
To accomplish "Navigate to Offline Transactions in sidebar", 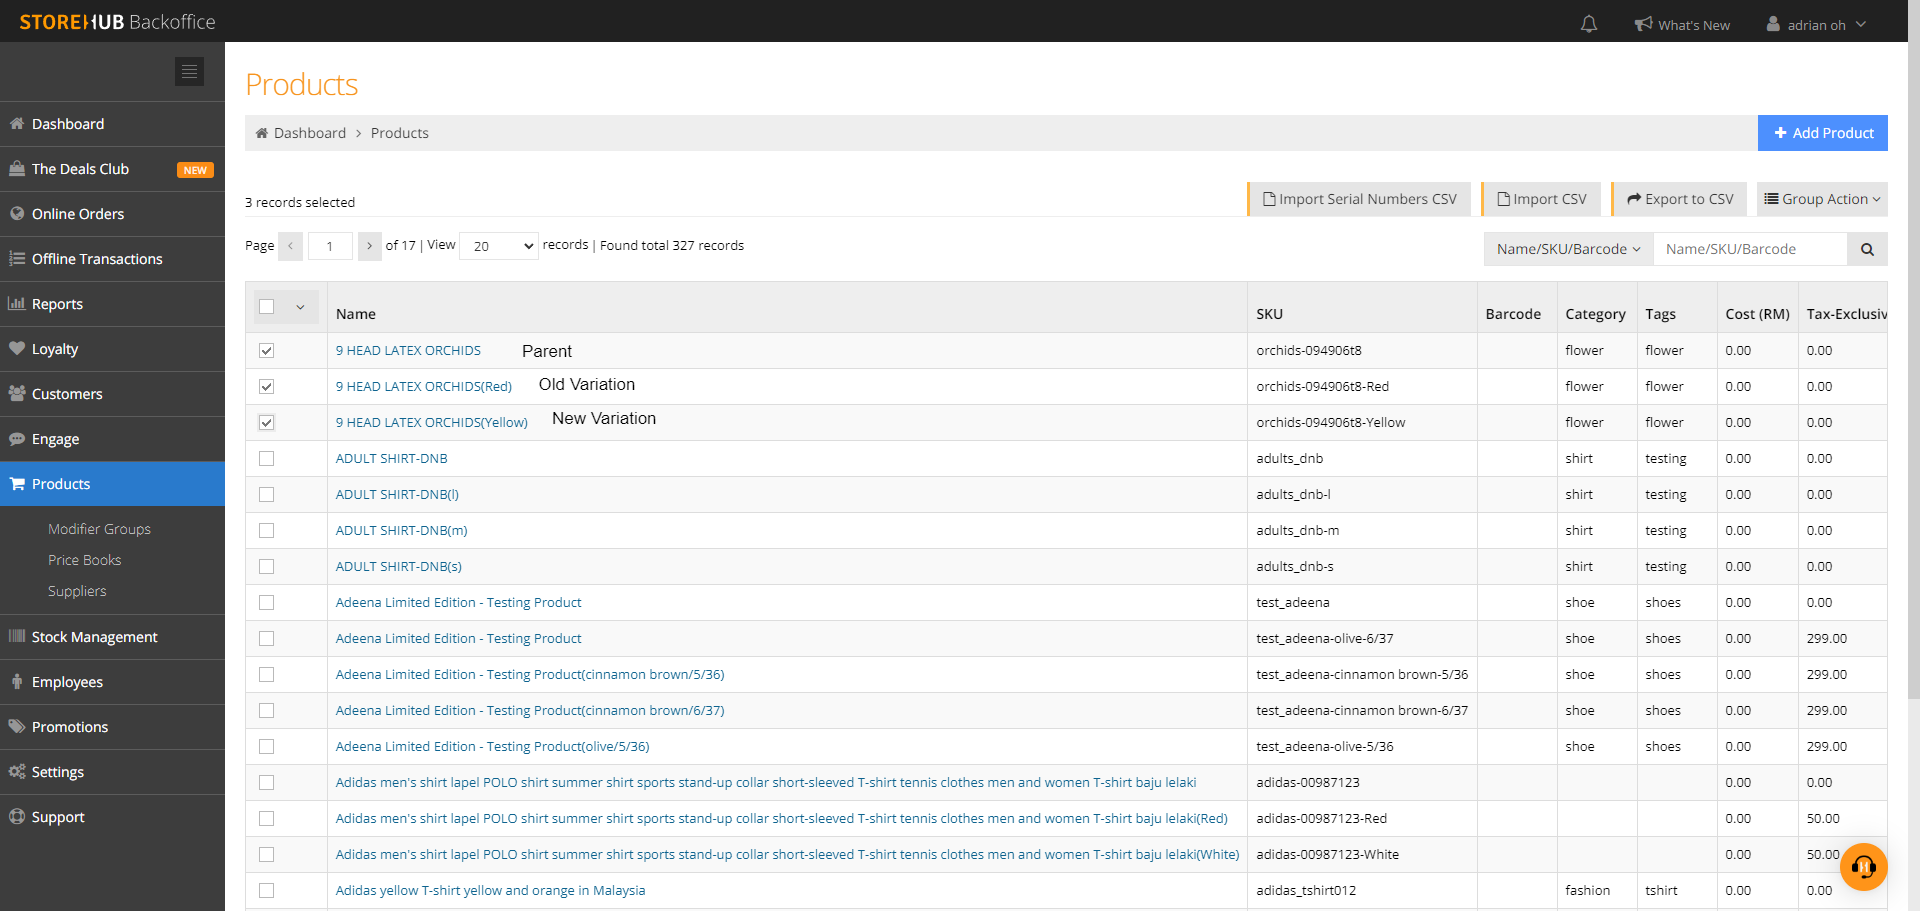I will (x=112, y=259).
